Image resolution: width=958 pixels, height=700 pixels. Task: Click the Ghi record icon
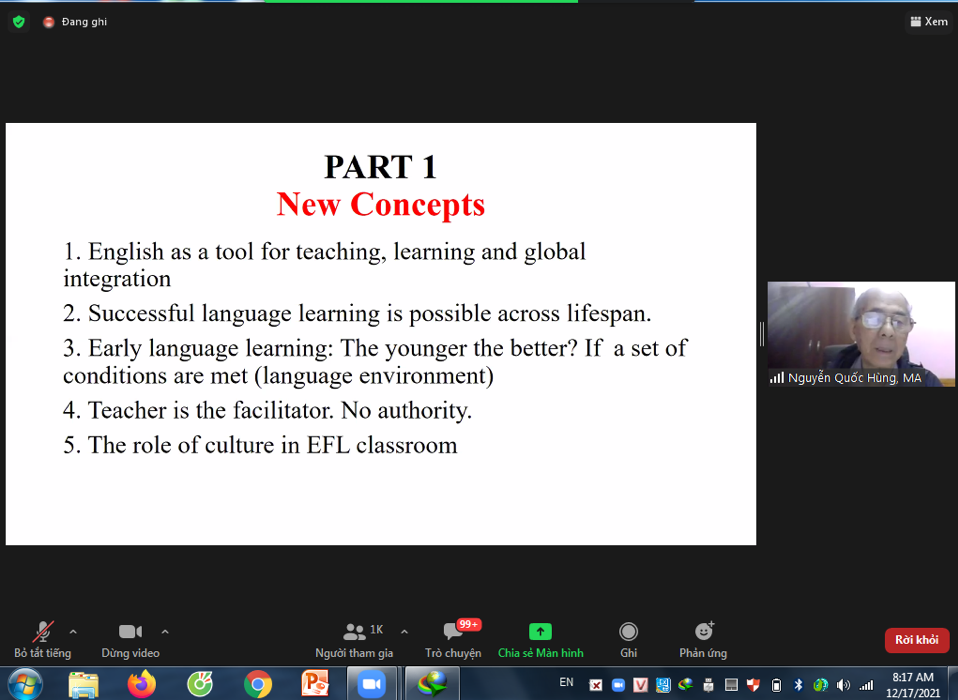tap(628, 632)
